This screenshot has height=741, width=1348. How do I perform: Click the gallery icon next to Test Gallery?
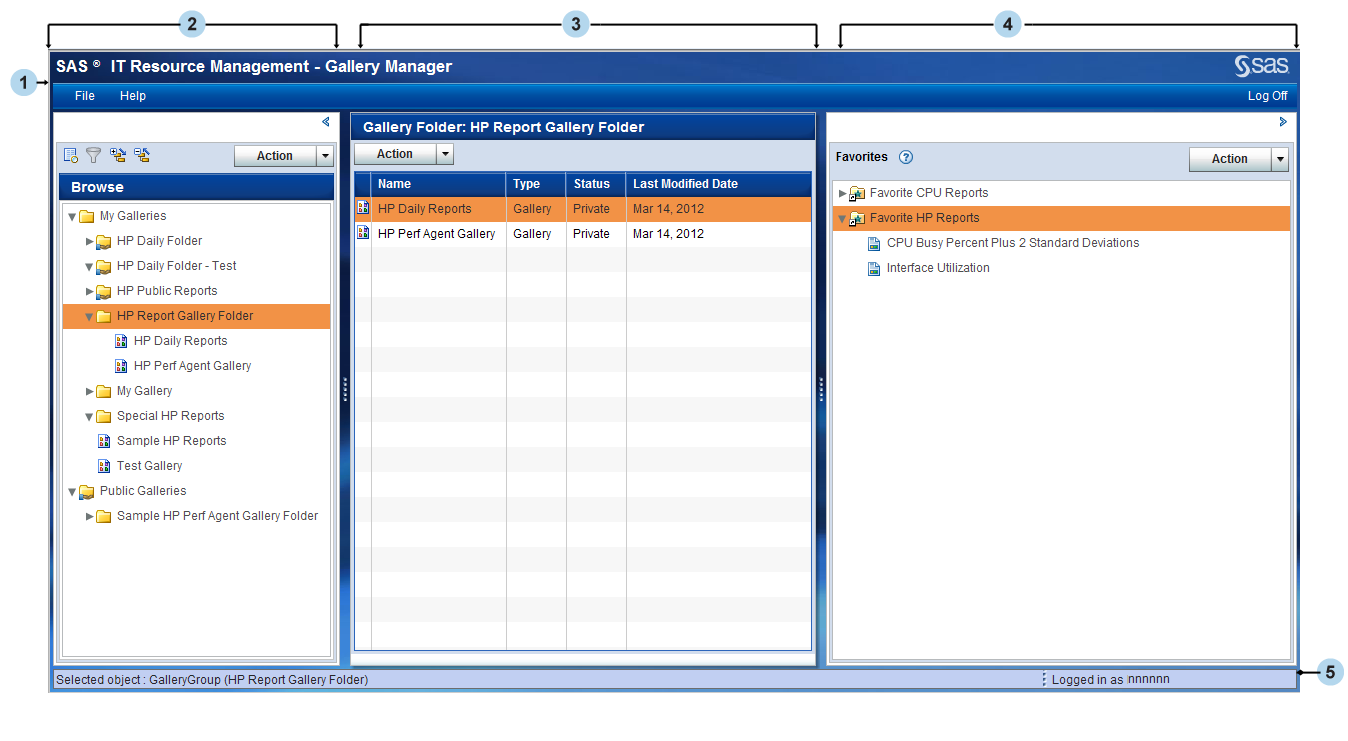pos(104,465)
